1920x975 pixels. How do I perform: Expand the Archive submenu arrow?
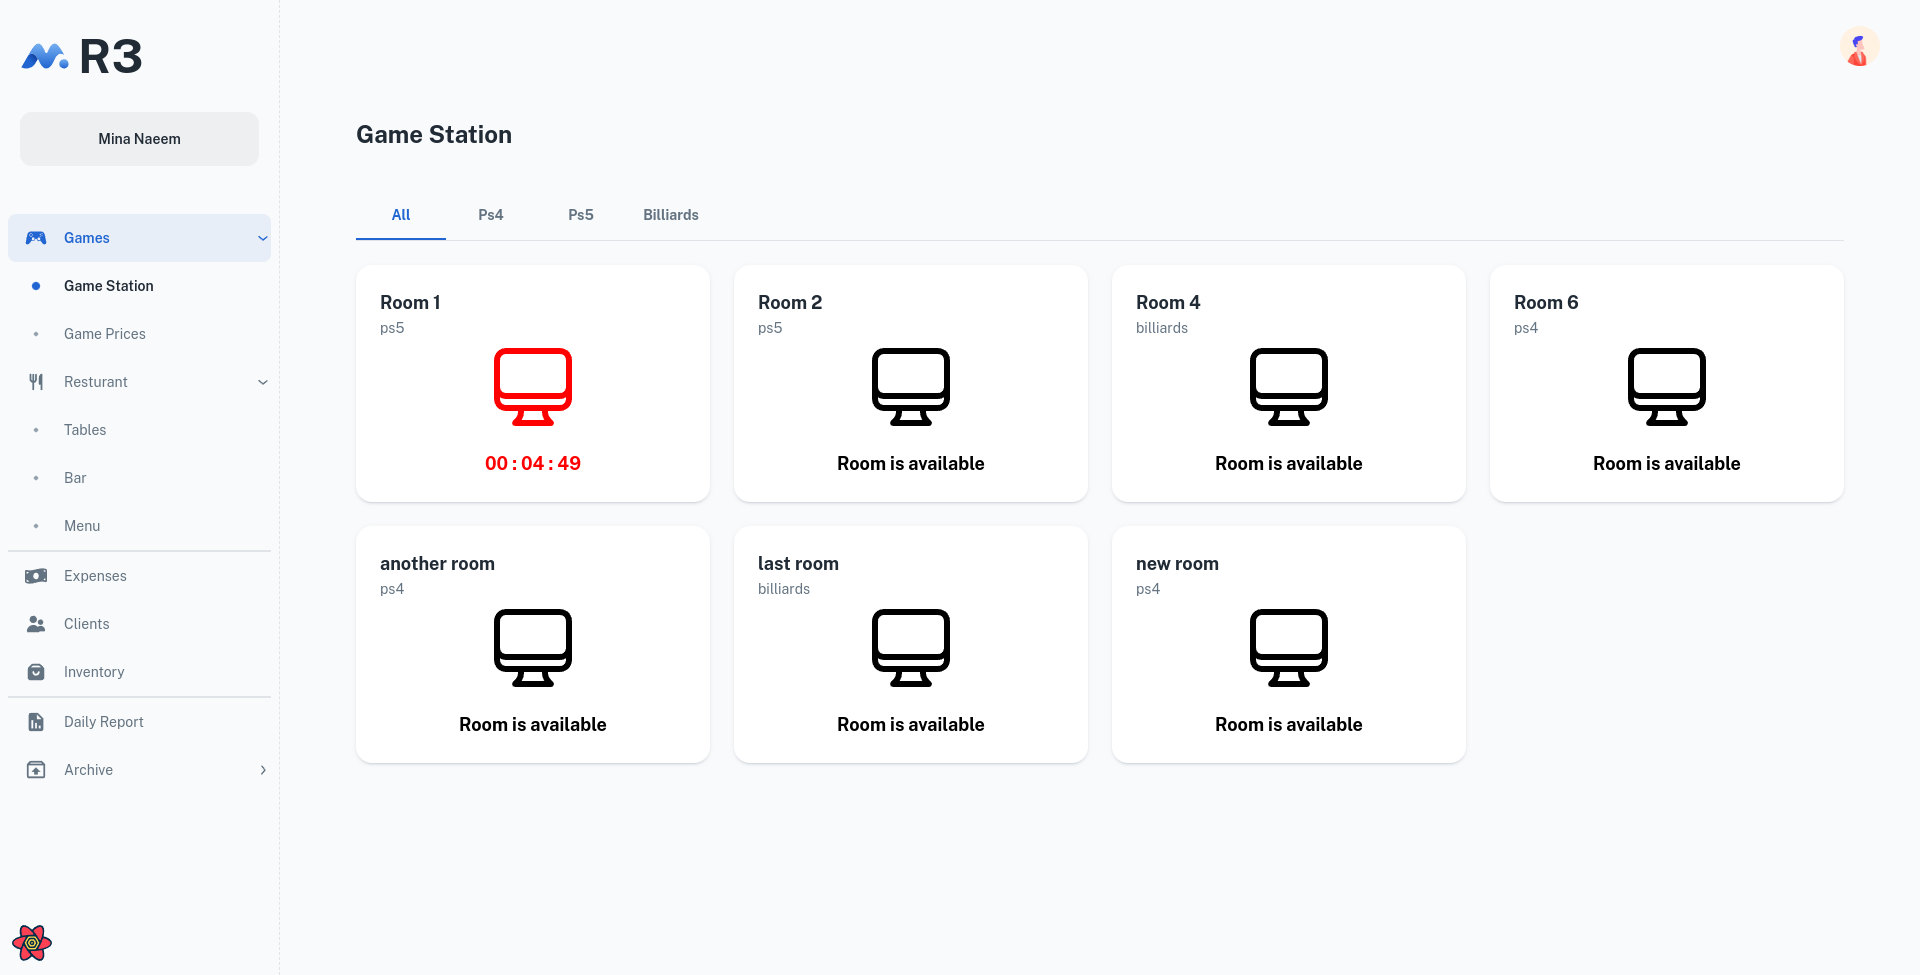(x=262, y=770)
